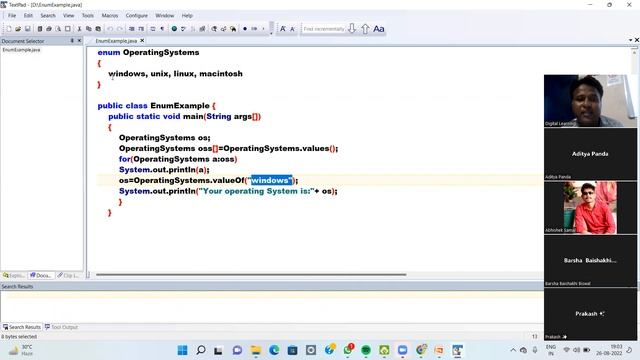
Task: Click the Redo arrow icon
Action: click(x=120, y=29)
